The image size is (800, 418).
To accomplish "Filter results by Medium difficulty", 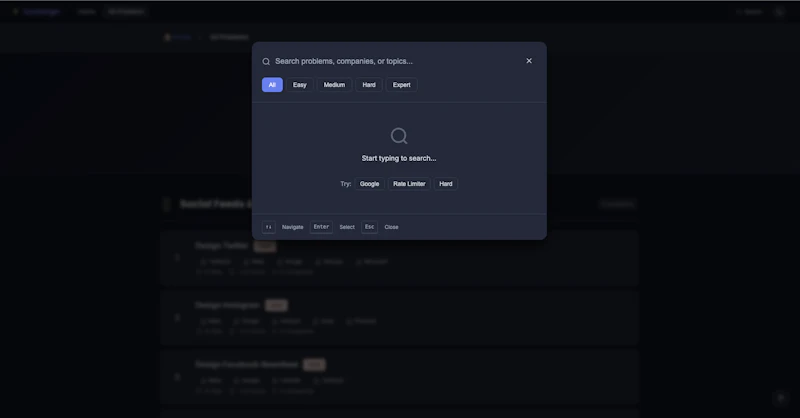I will [334, 85].
